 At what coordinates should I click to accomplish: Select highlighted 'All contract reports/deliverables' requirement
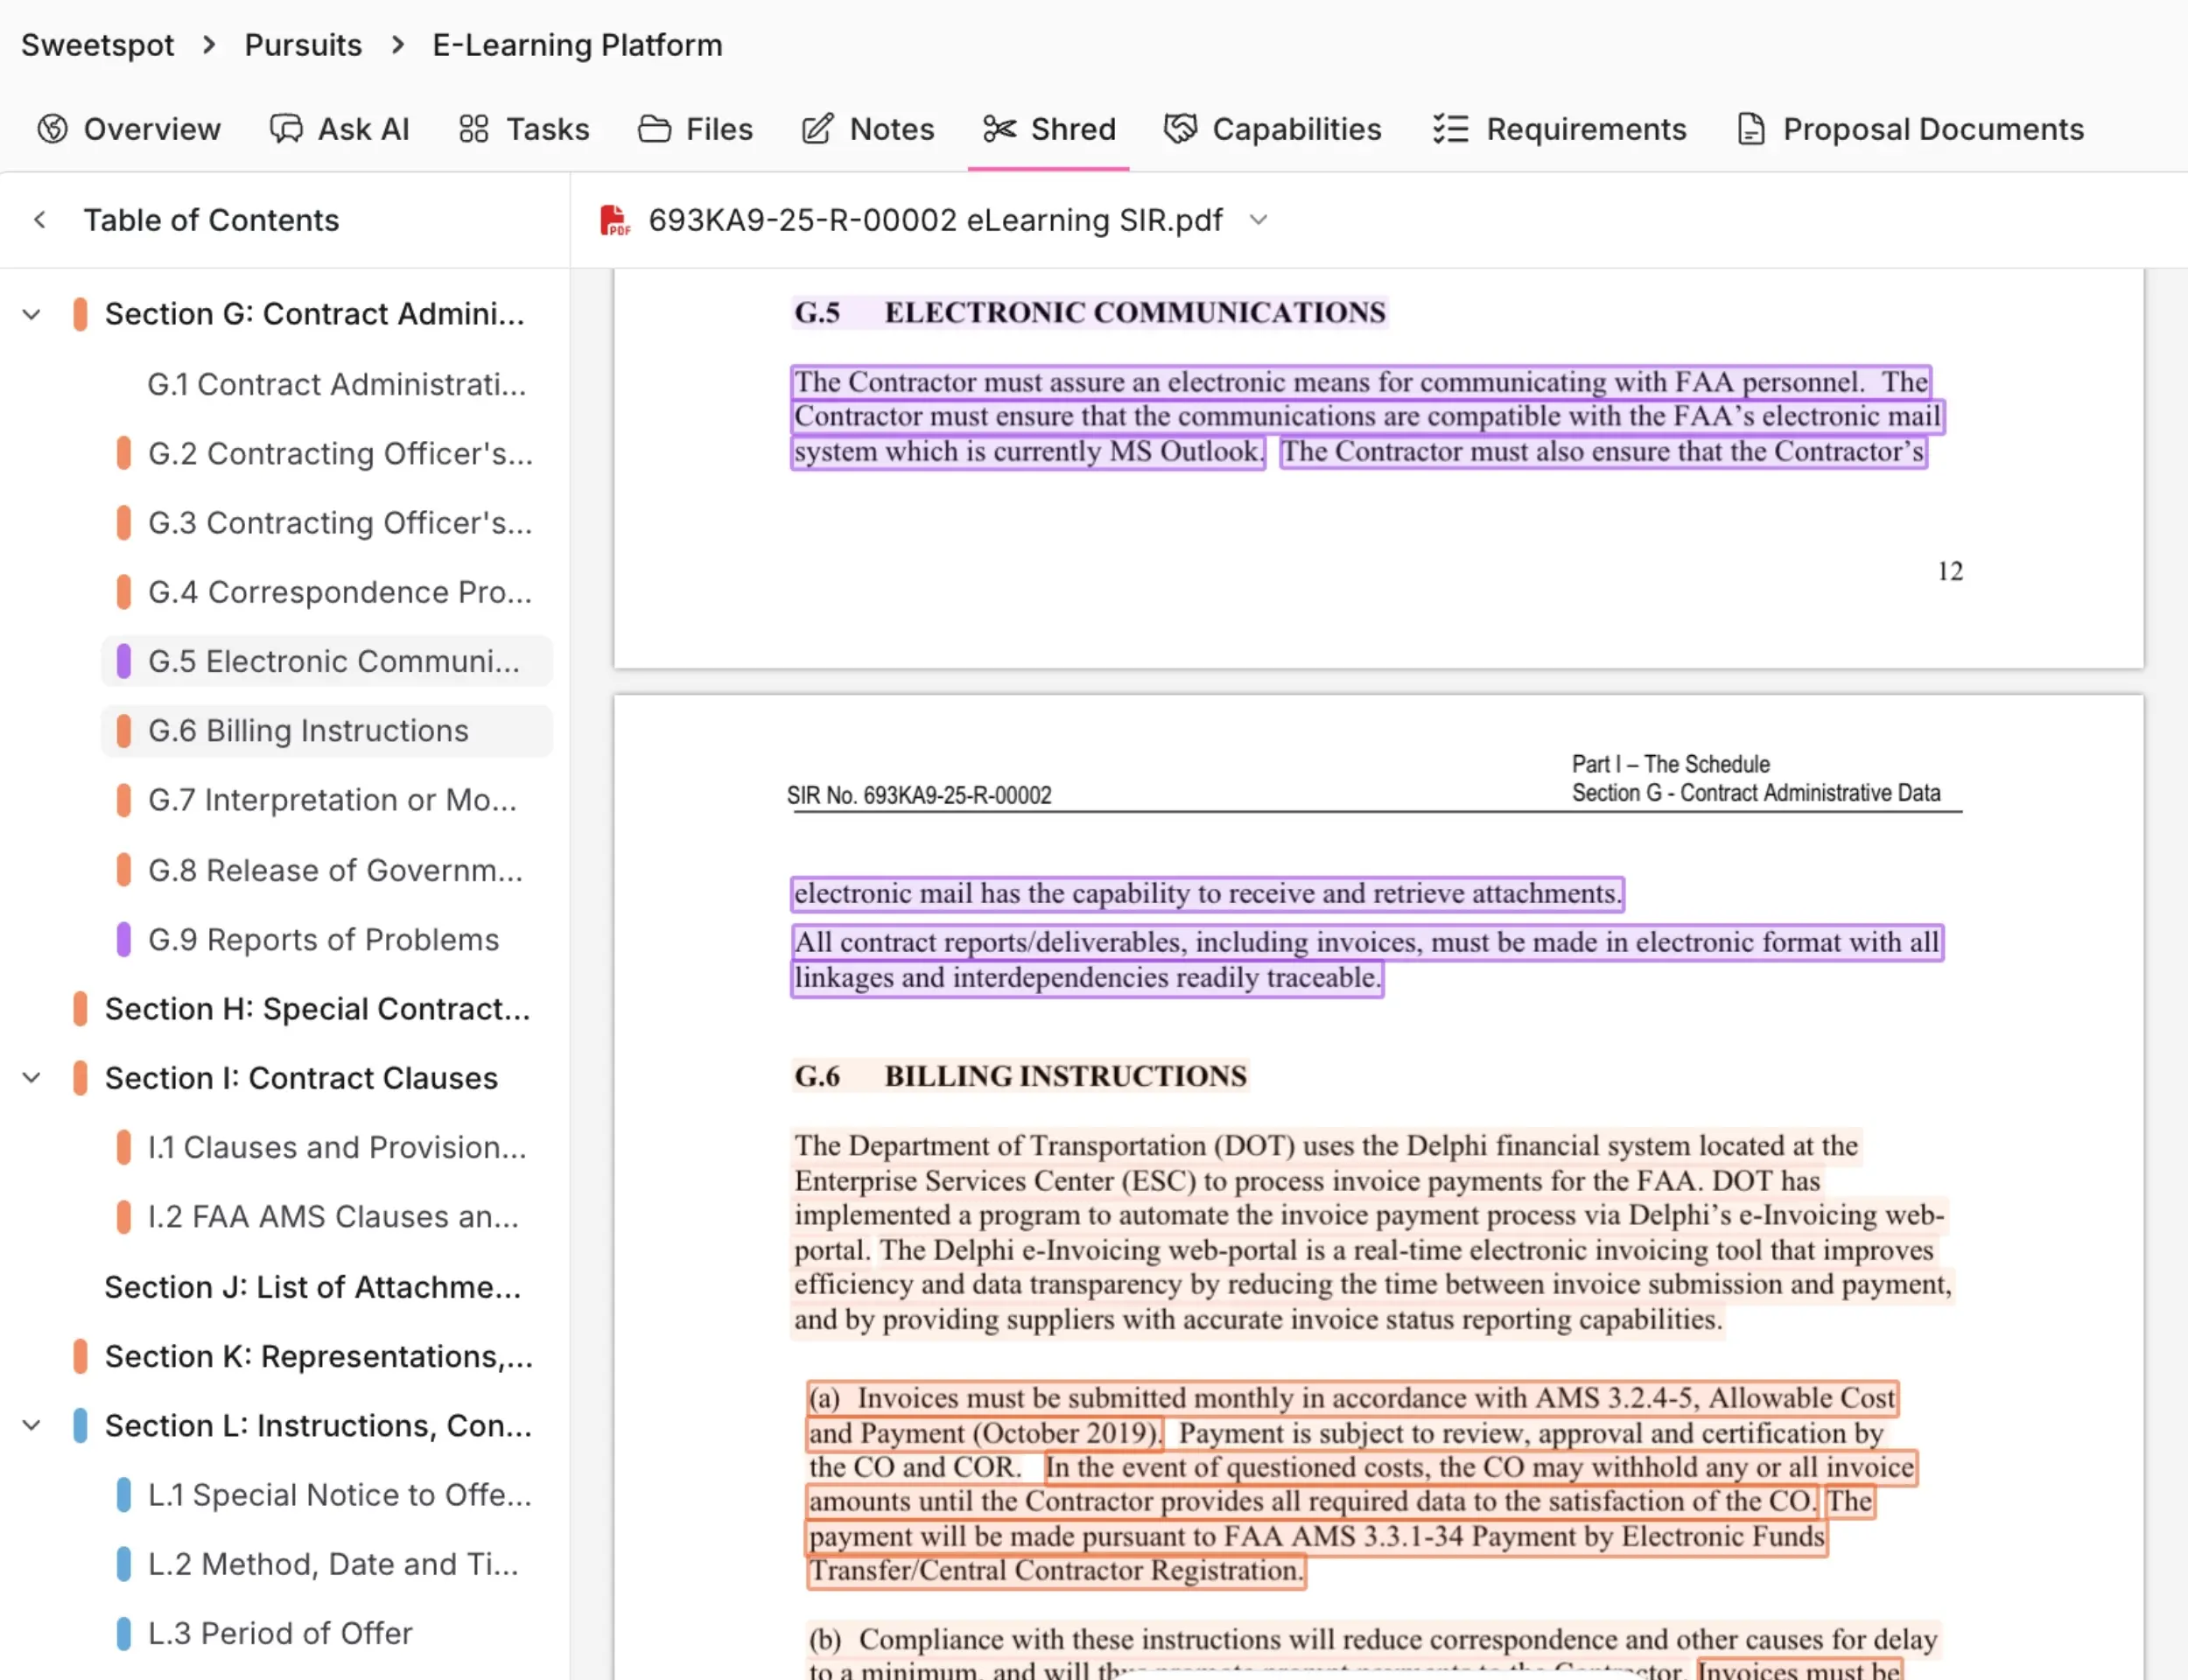pyautogui.click(x=1366, y=960)
